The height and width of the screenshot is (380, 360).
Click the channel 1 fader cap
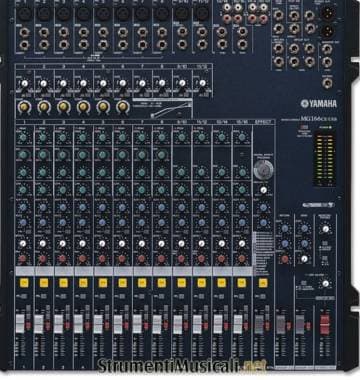tap(20, 324)
